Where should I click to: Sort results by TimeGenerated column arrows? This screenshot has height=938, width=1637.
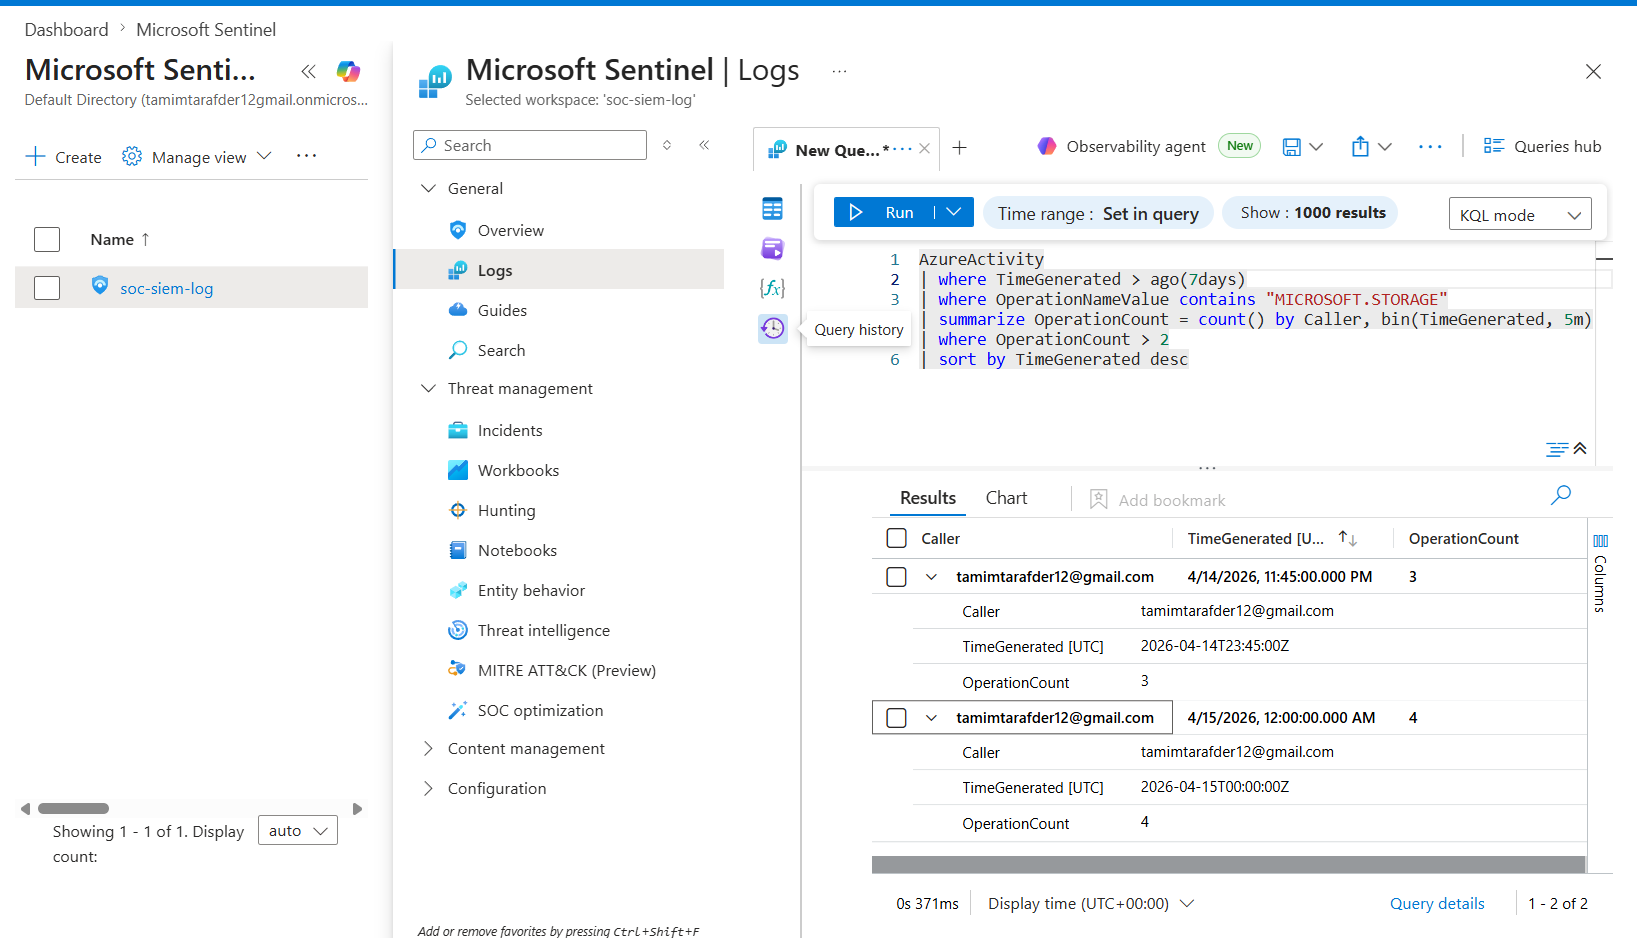tap(1348, 538)
